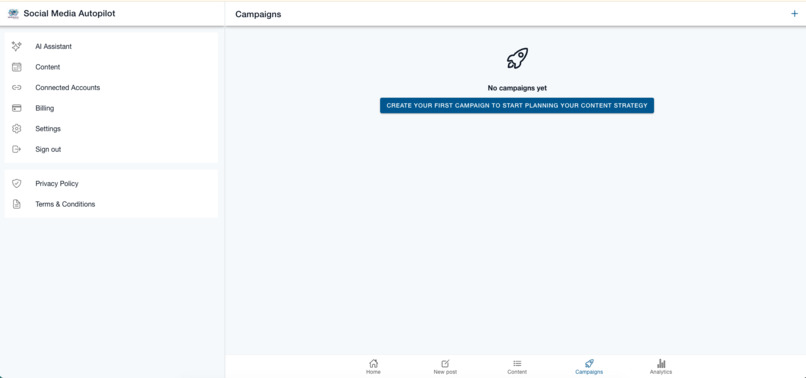Screen dimensions: 806x378
Task: Click the AI Assistant sparkle icon
Action: (x=16, y=46)
